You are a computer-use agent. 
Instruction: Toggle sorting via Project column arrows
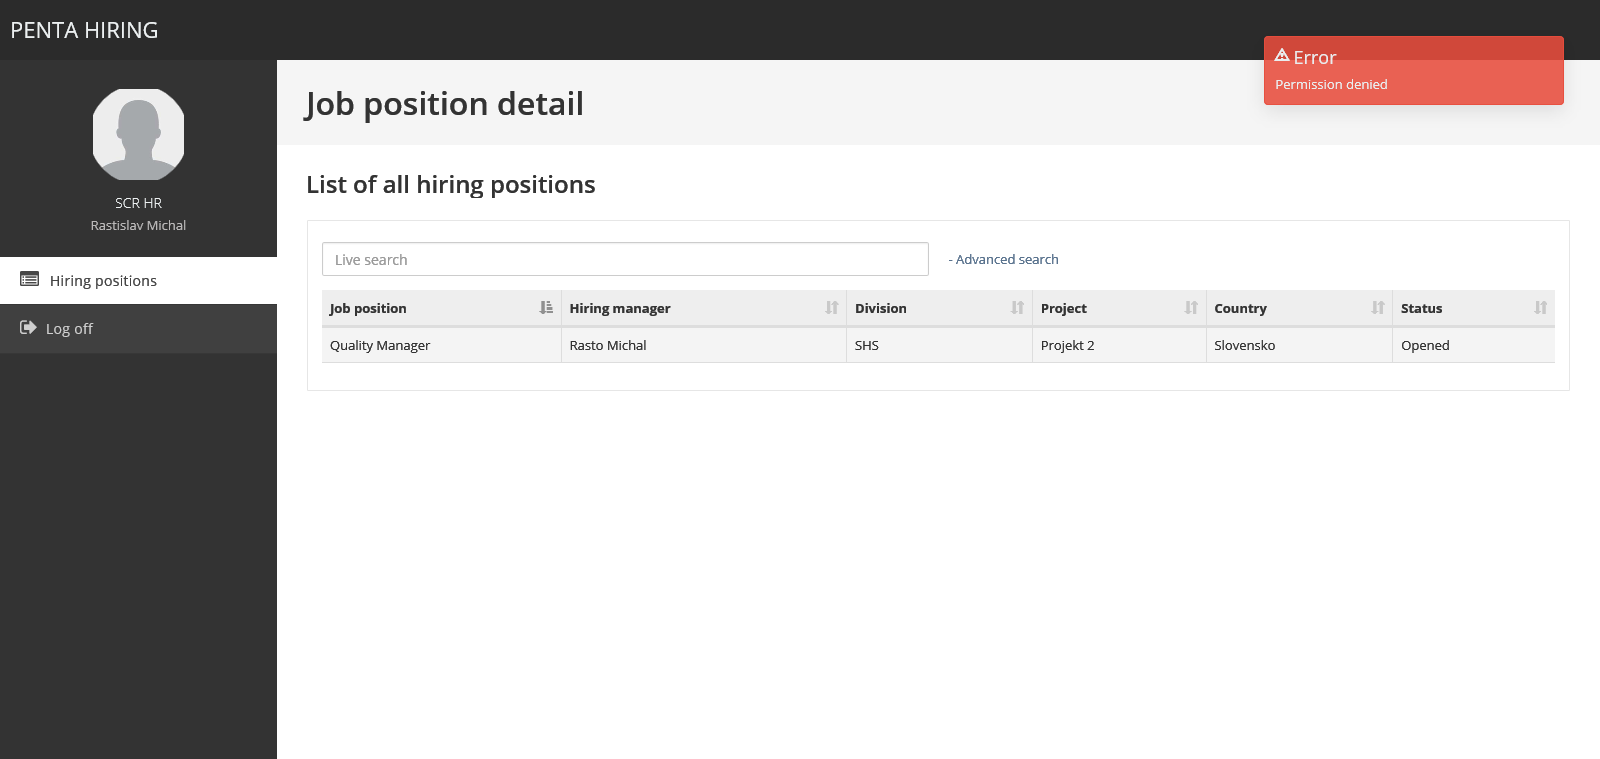[1191, 308]
